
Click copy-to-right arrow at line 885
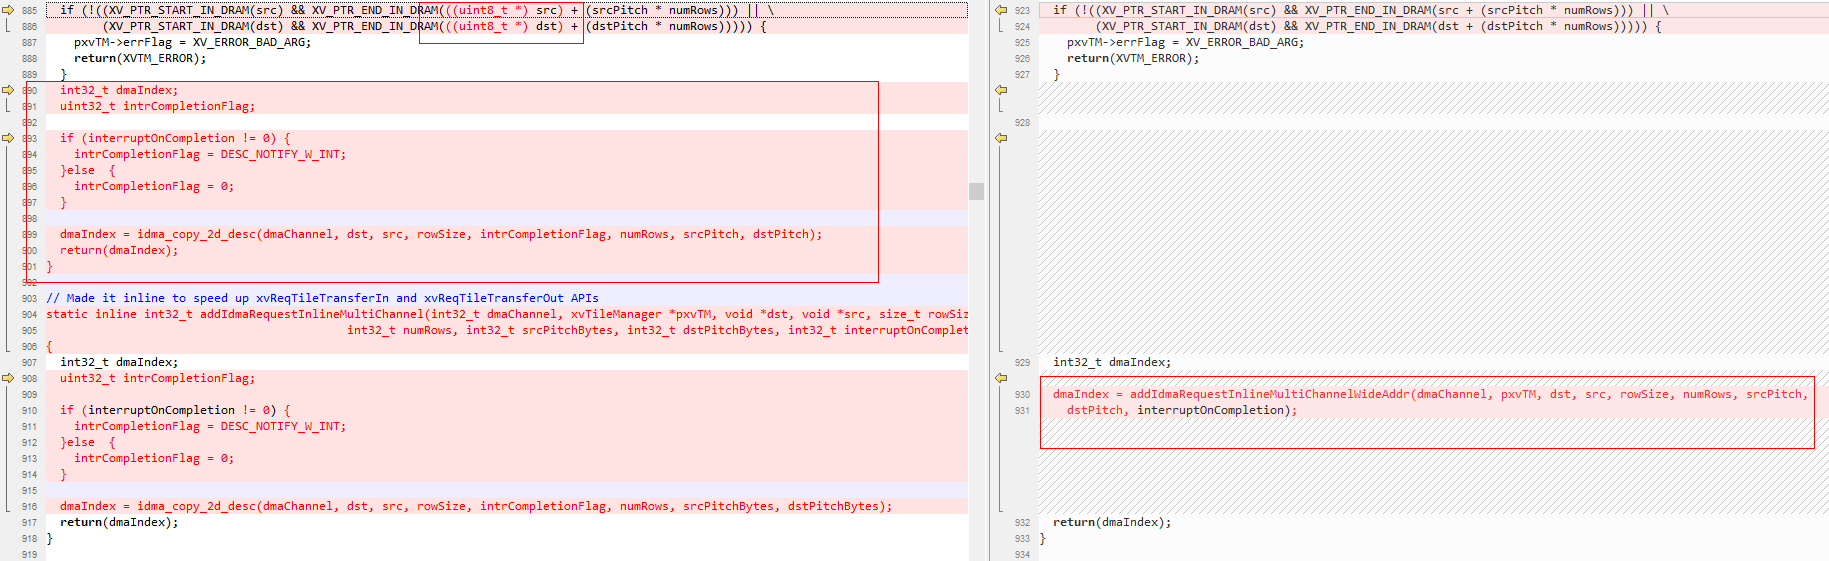(x=8, y=10)
